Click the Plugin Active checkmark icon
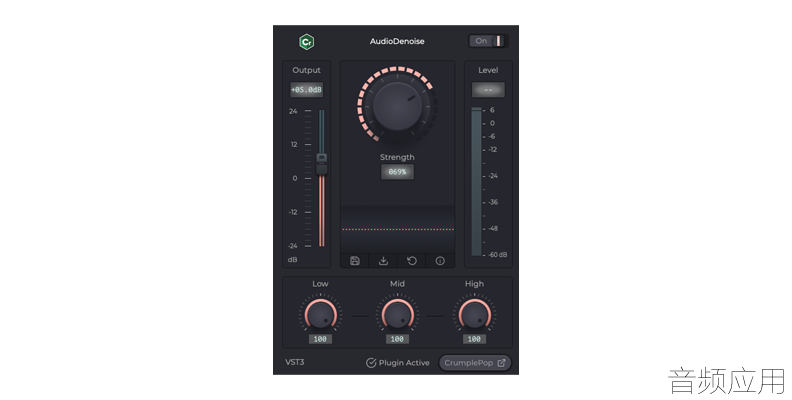The image size is (792, 400). click(x=371, y=363)
